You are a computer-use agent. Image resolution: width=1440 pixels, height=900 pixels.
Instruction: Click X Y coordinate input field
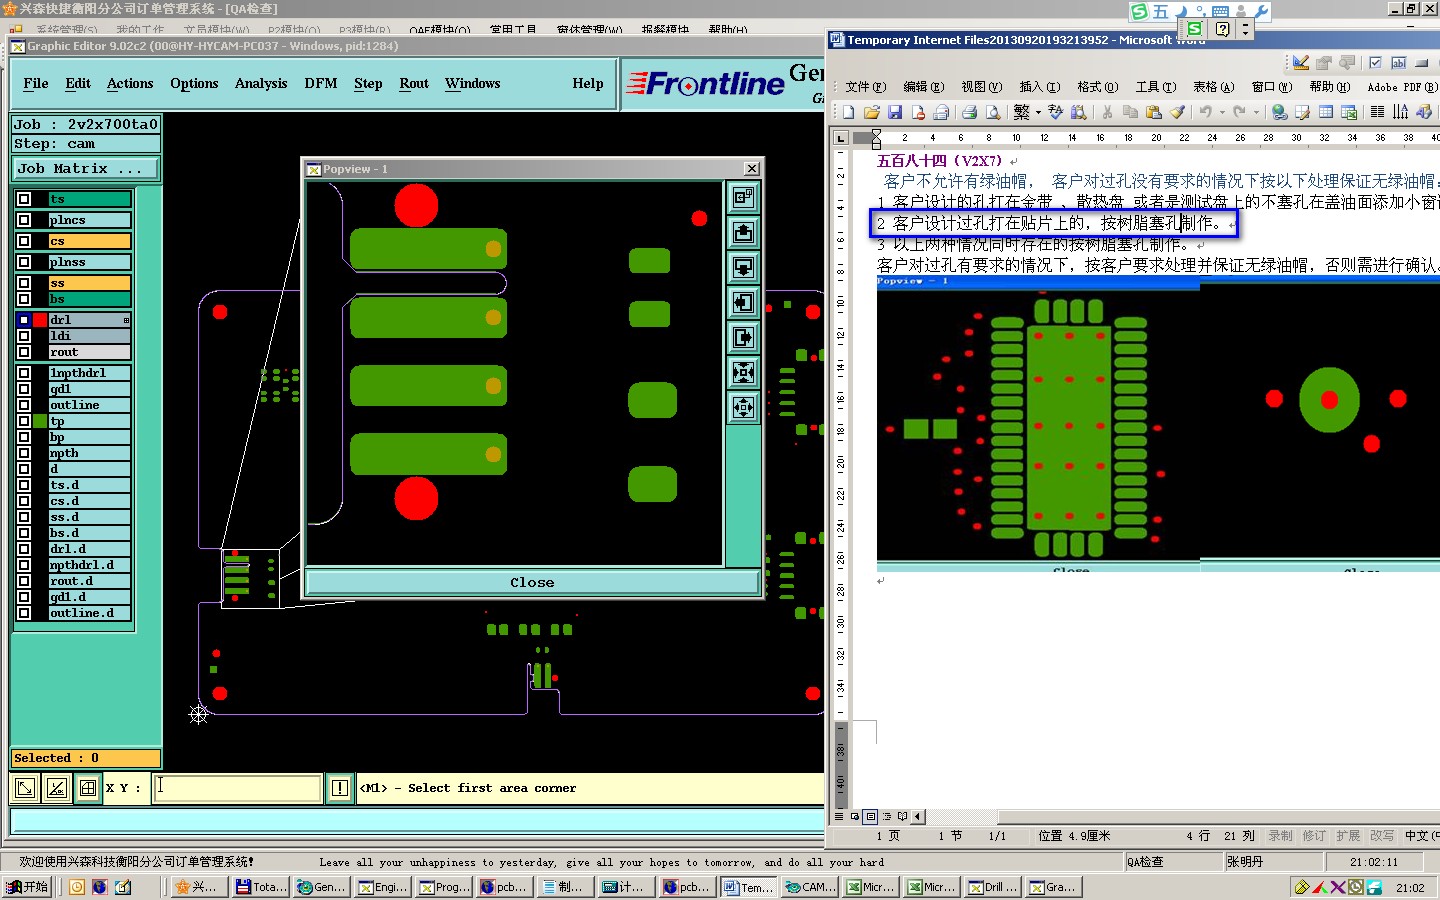pos(237,788)
